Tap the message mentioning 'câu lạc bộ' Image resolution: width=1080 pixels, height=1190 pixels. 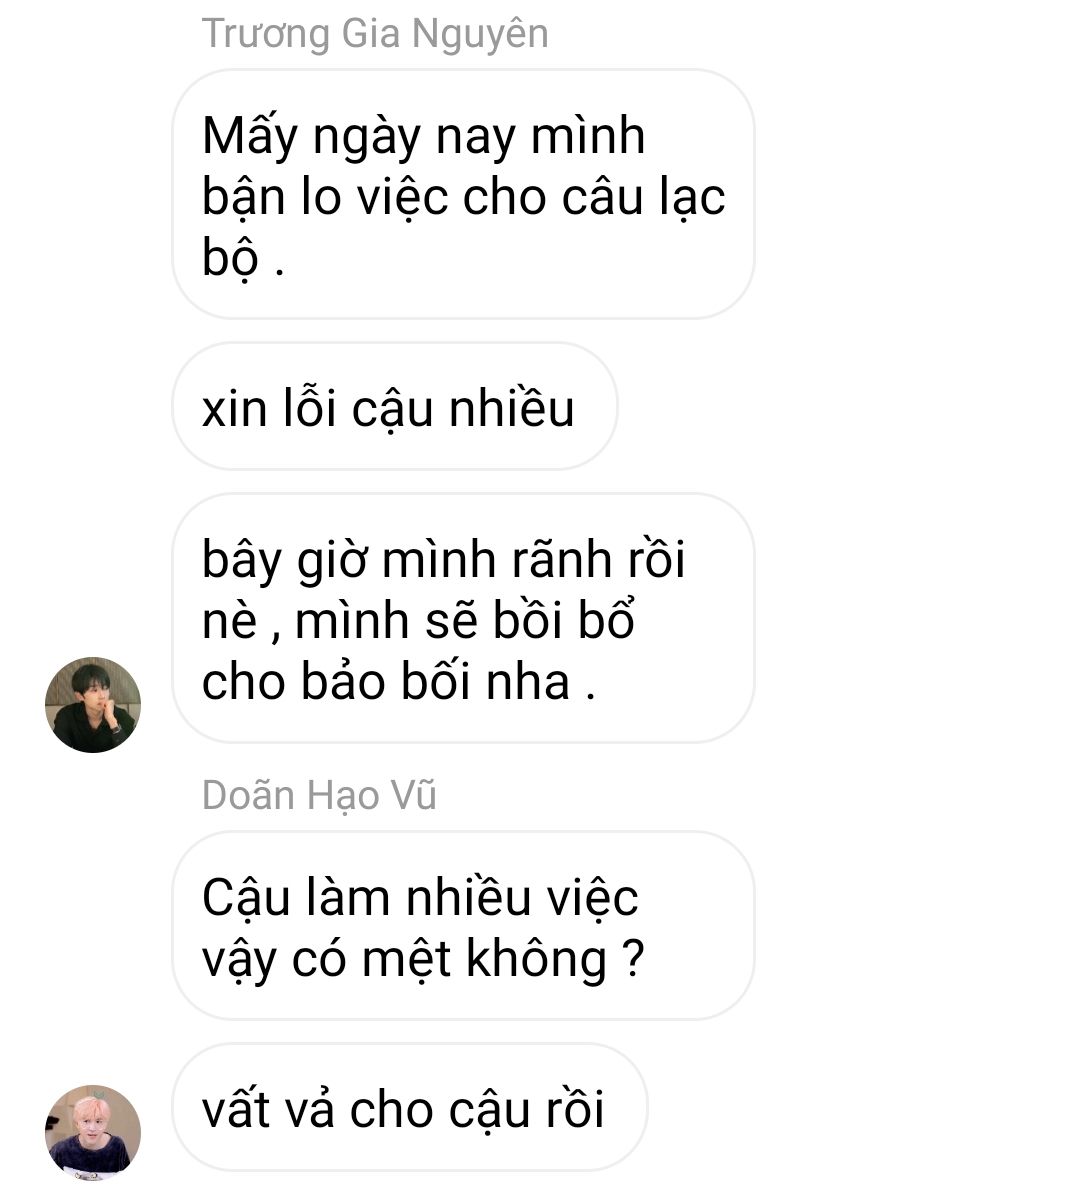[x=464, y=194]
